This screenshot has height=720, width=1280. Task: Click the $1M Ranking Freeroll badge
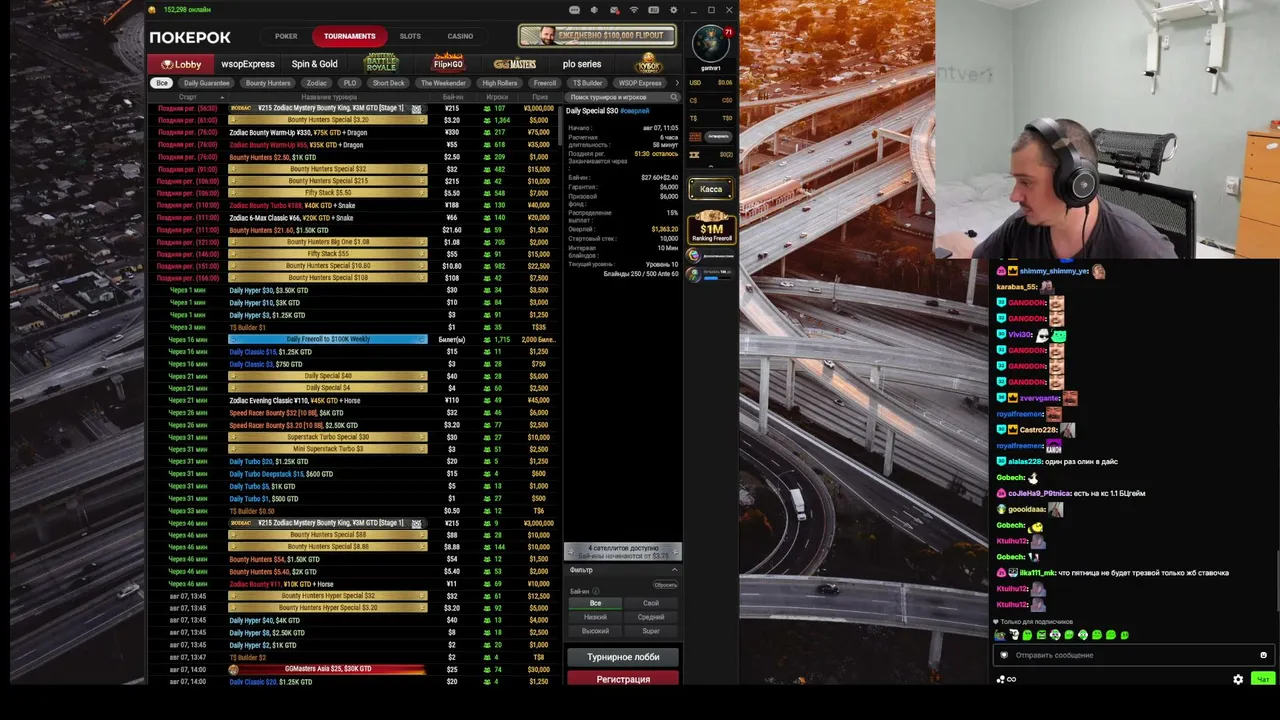[711, 226]
